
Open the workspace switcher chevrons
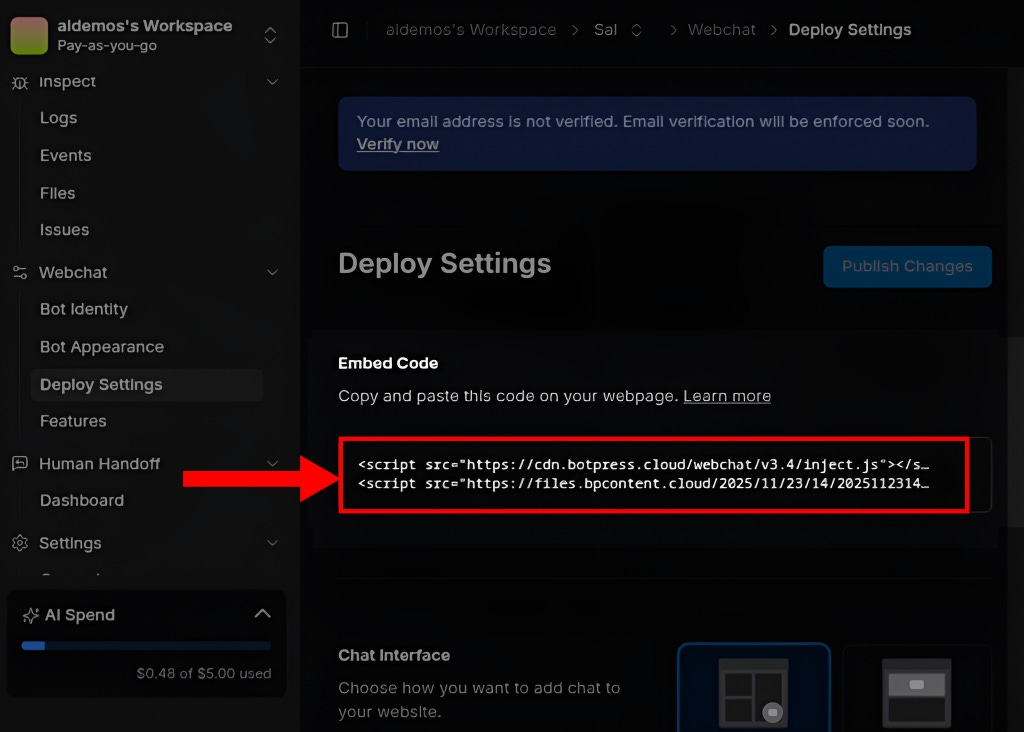(270, 35)
